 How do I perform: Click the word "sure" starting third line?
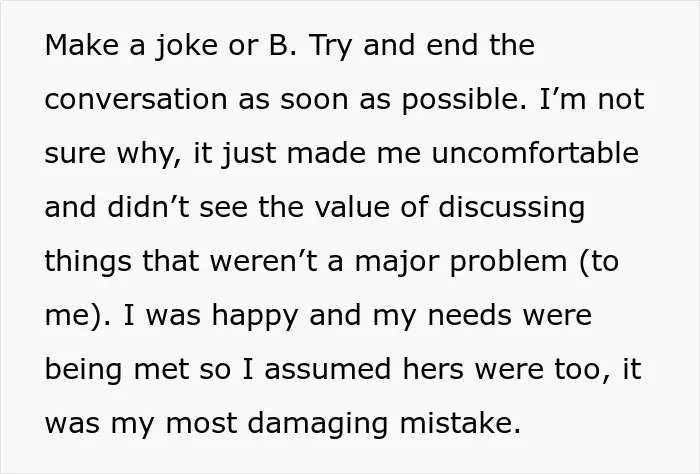(x=75, y=154)
